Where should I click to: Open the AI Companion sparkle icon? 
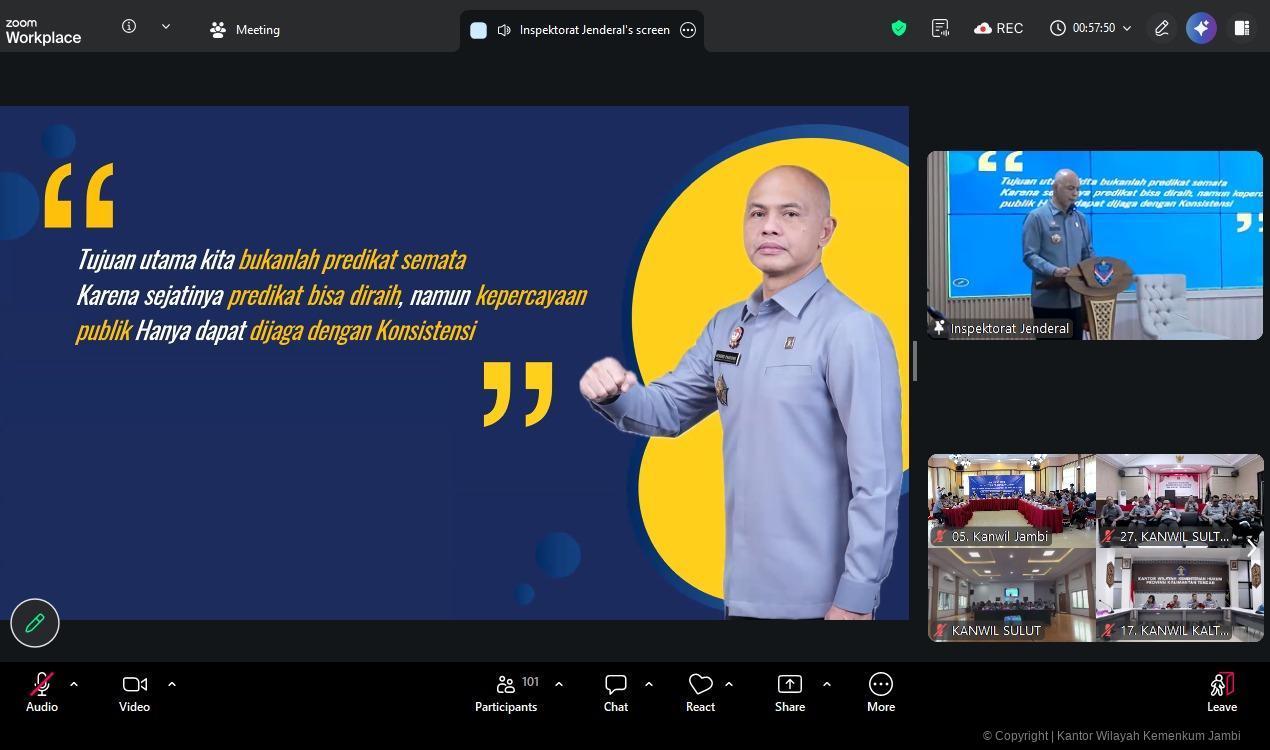click(1201, 28)
